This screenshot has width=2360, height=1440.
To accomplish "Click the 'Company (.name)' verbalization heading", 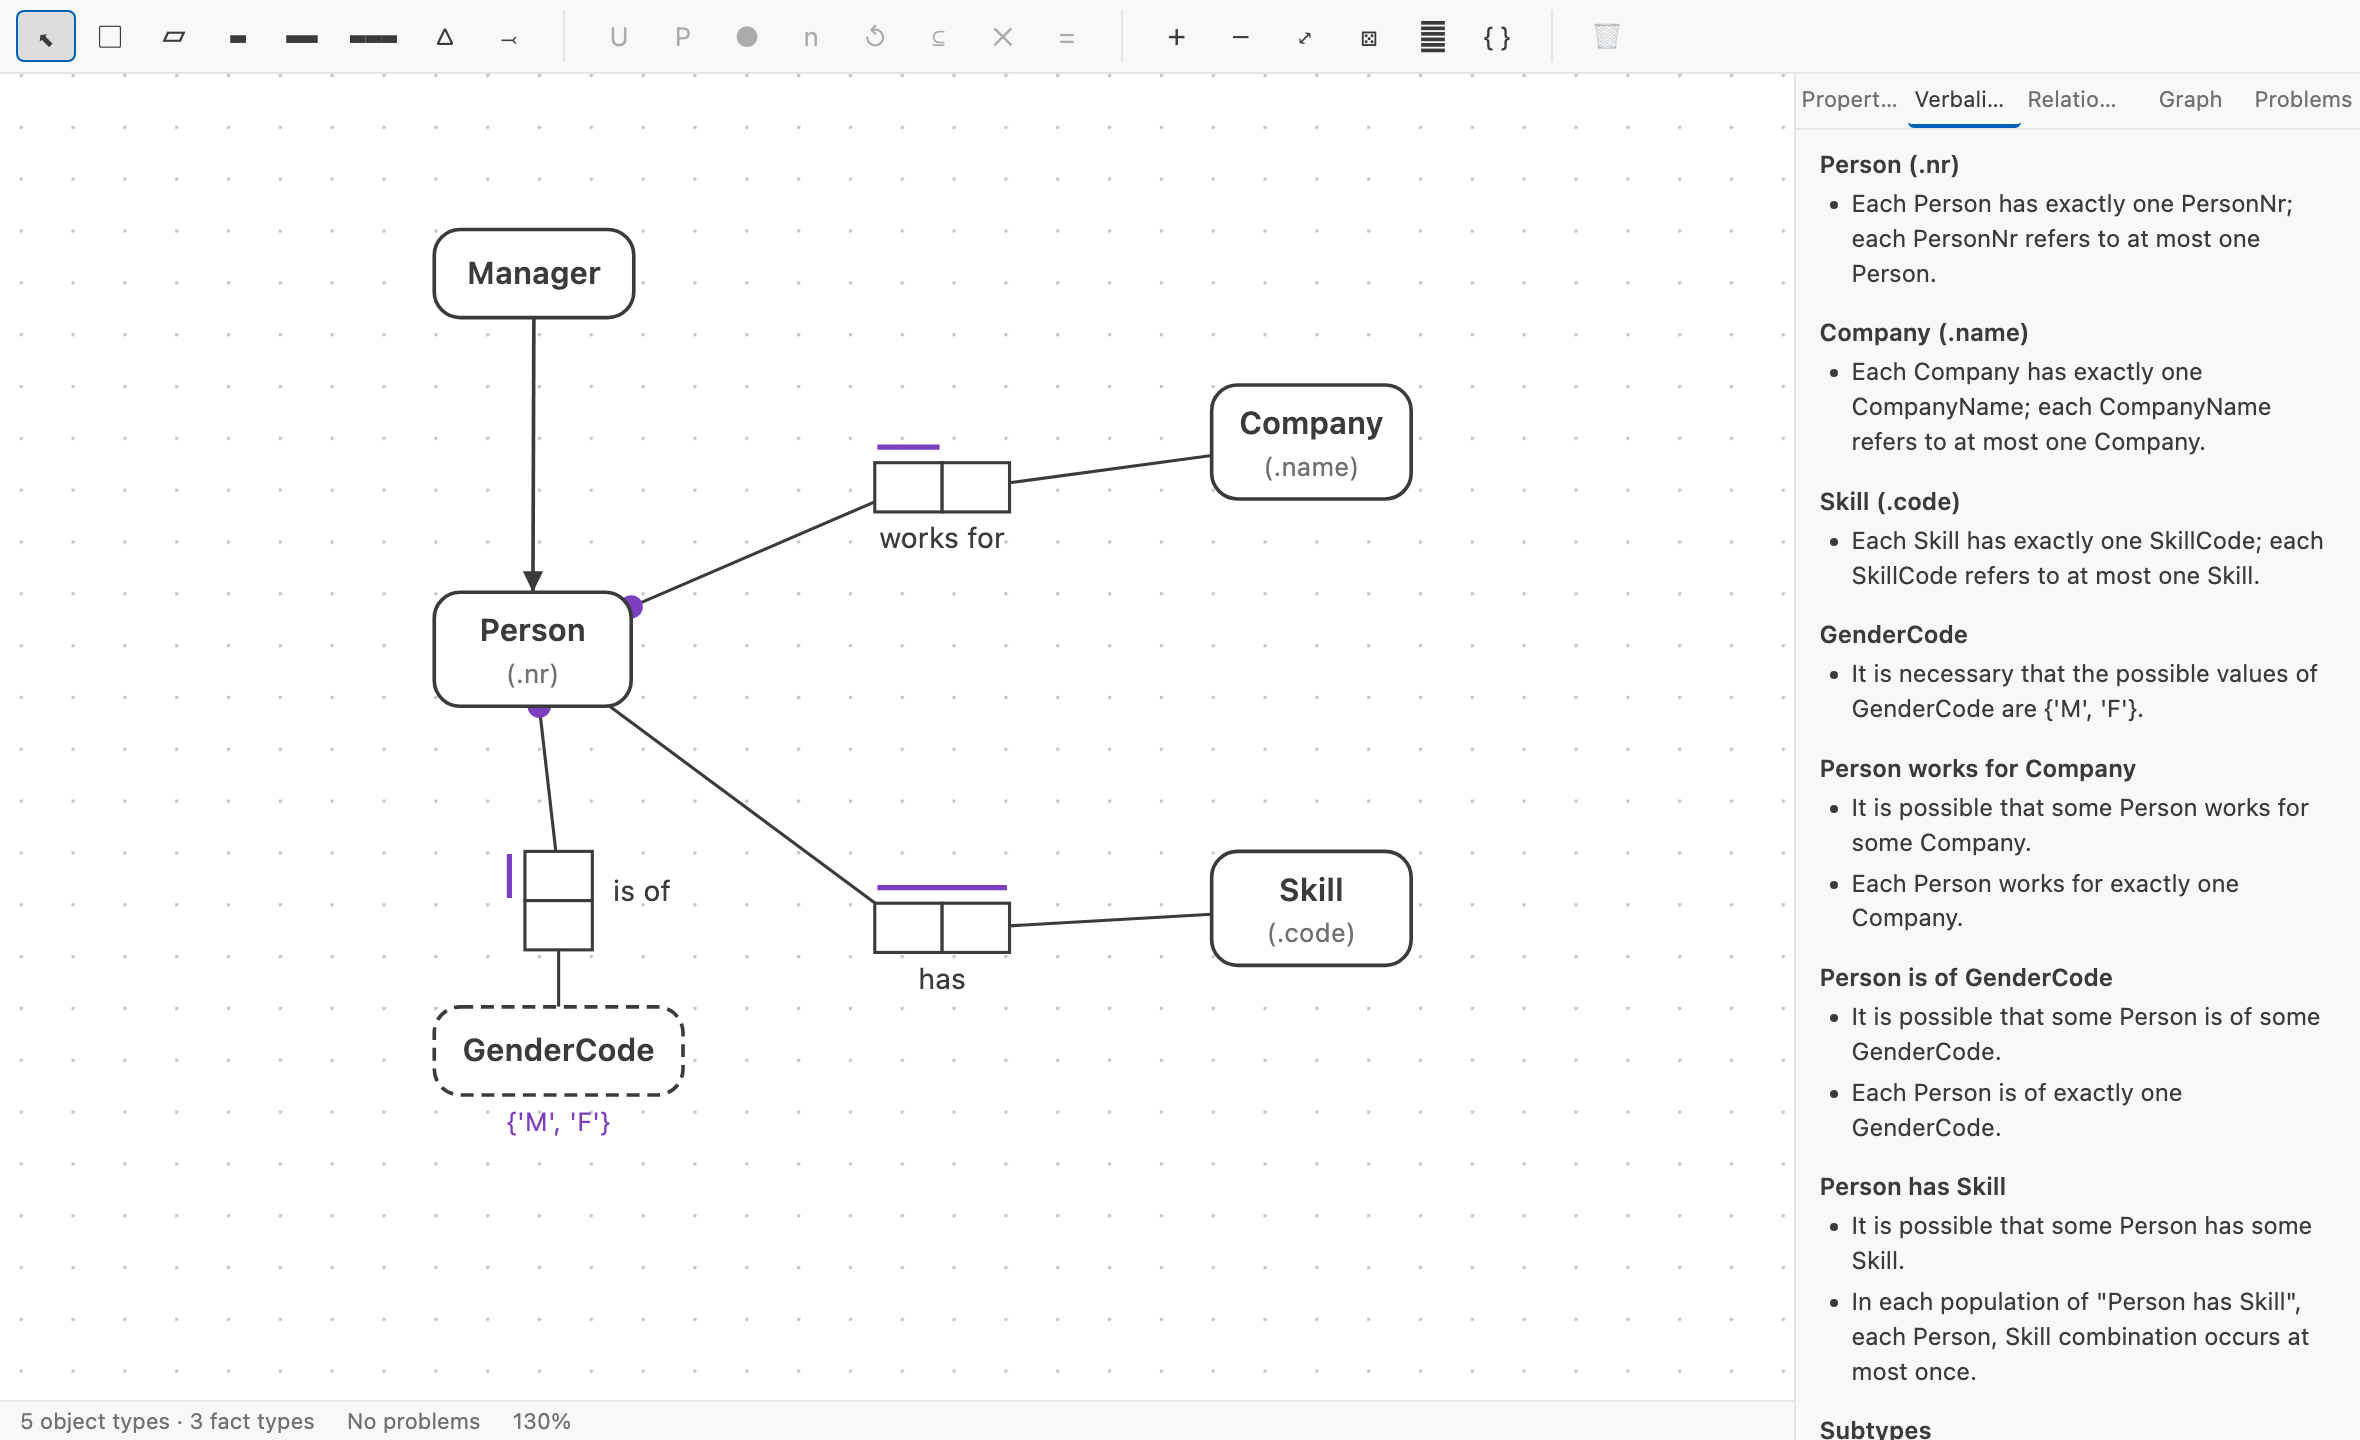I will click(1924, 332).
